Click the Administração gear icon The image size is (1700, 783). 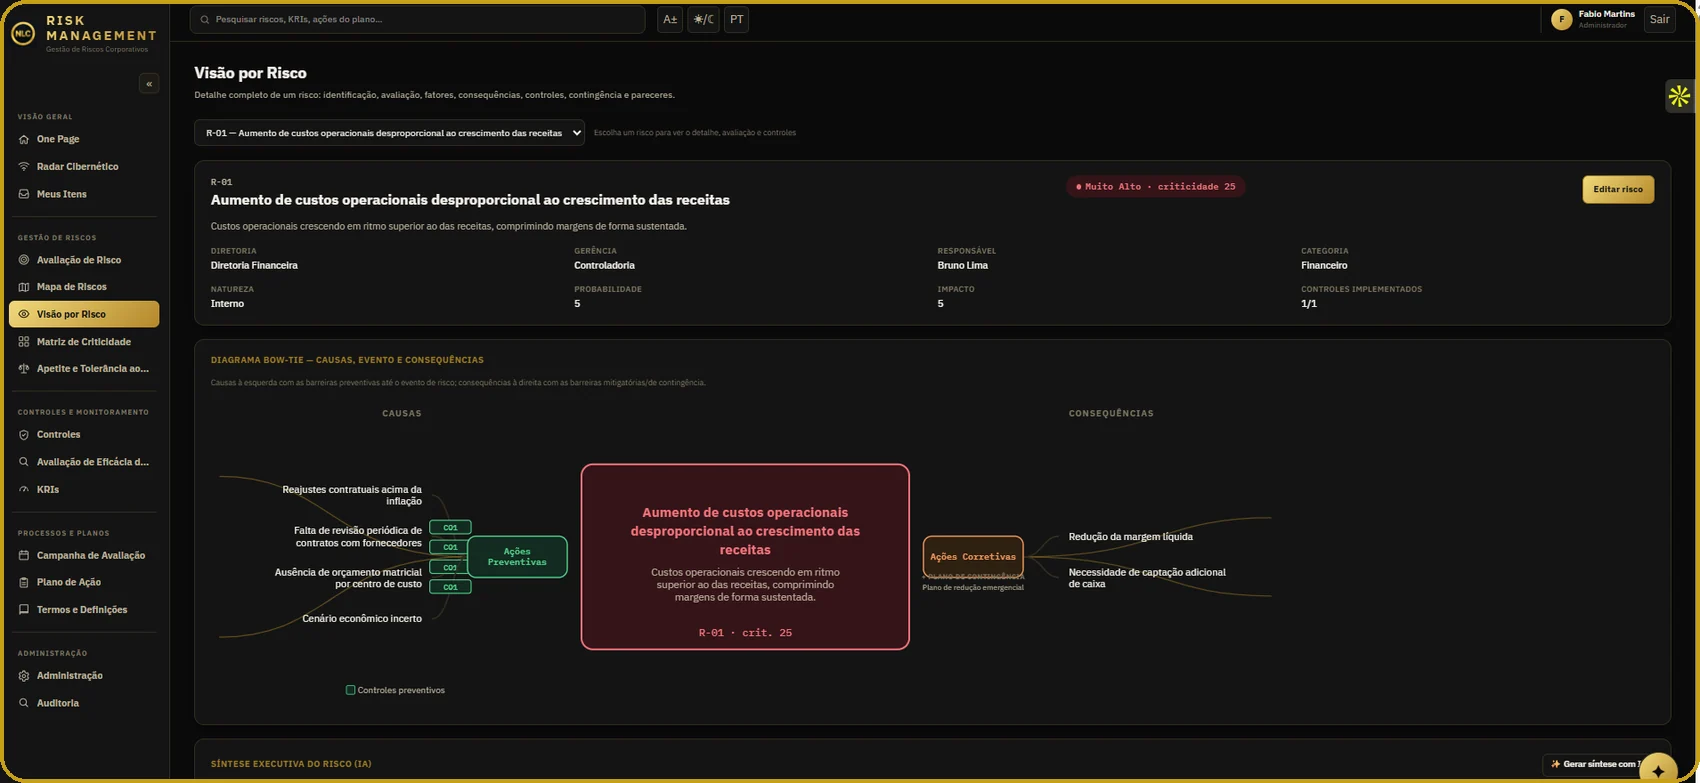coord(24,676)
